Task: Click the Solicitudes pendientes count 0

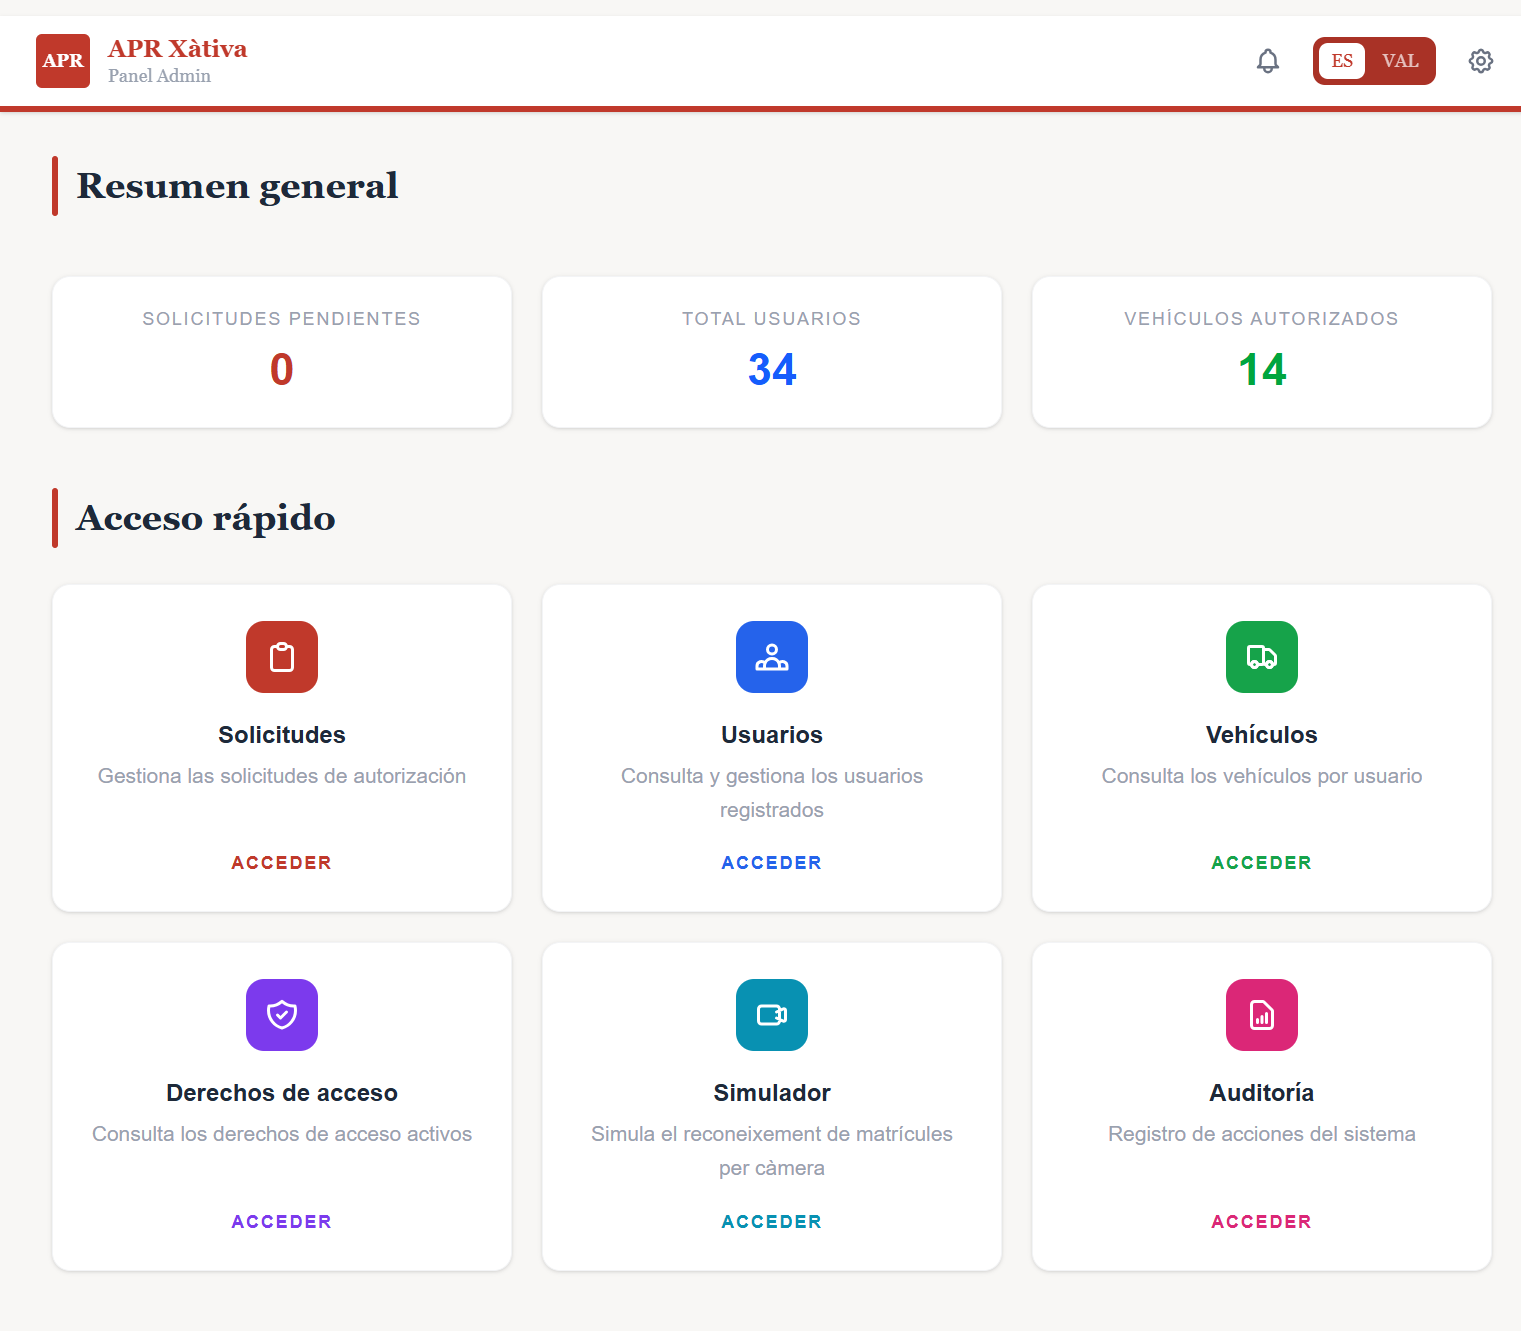Action: [282, 370]
